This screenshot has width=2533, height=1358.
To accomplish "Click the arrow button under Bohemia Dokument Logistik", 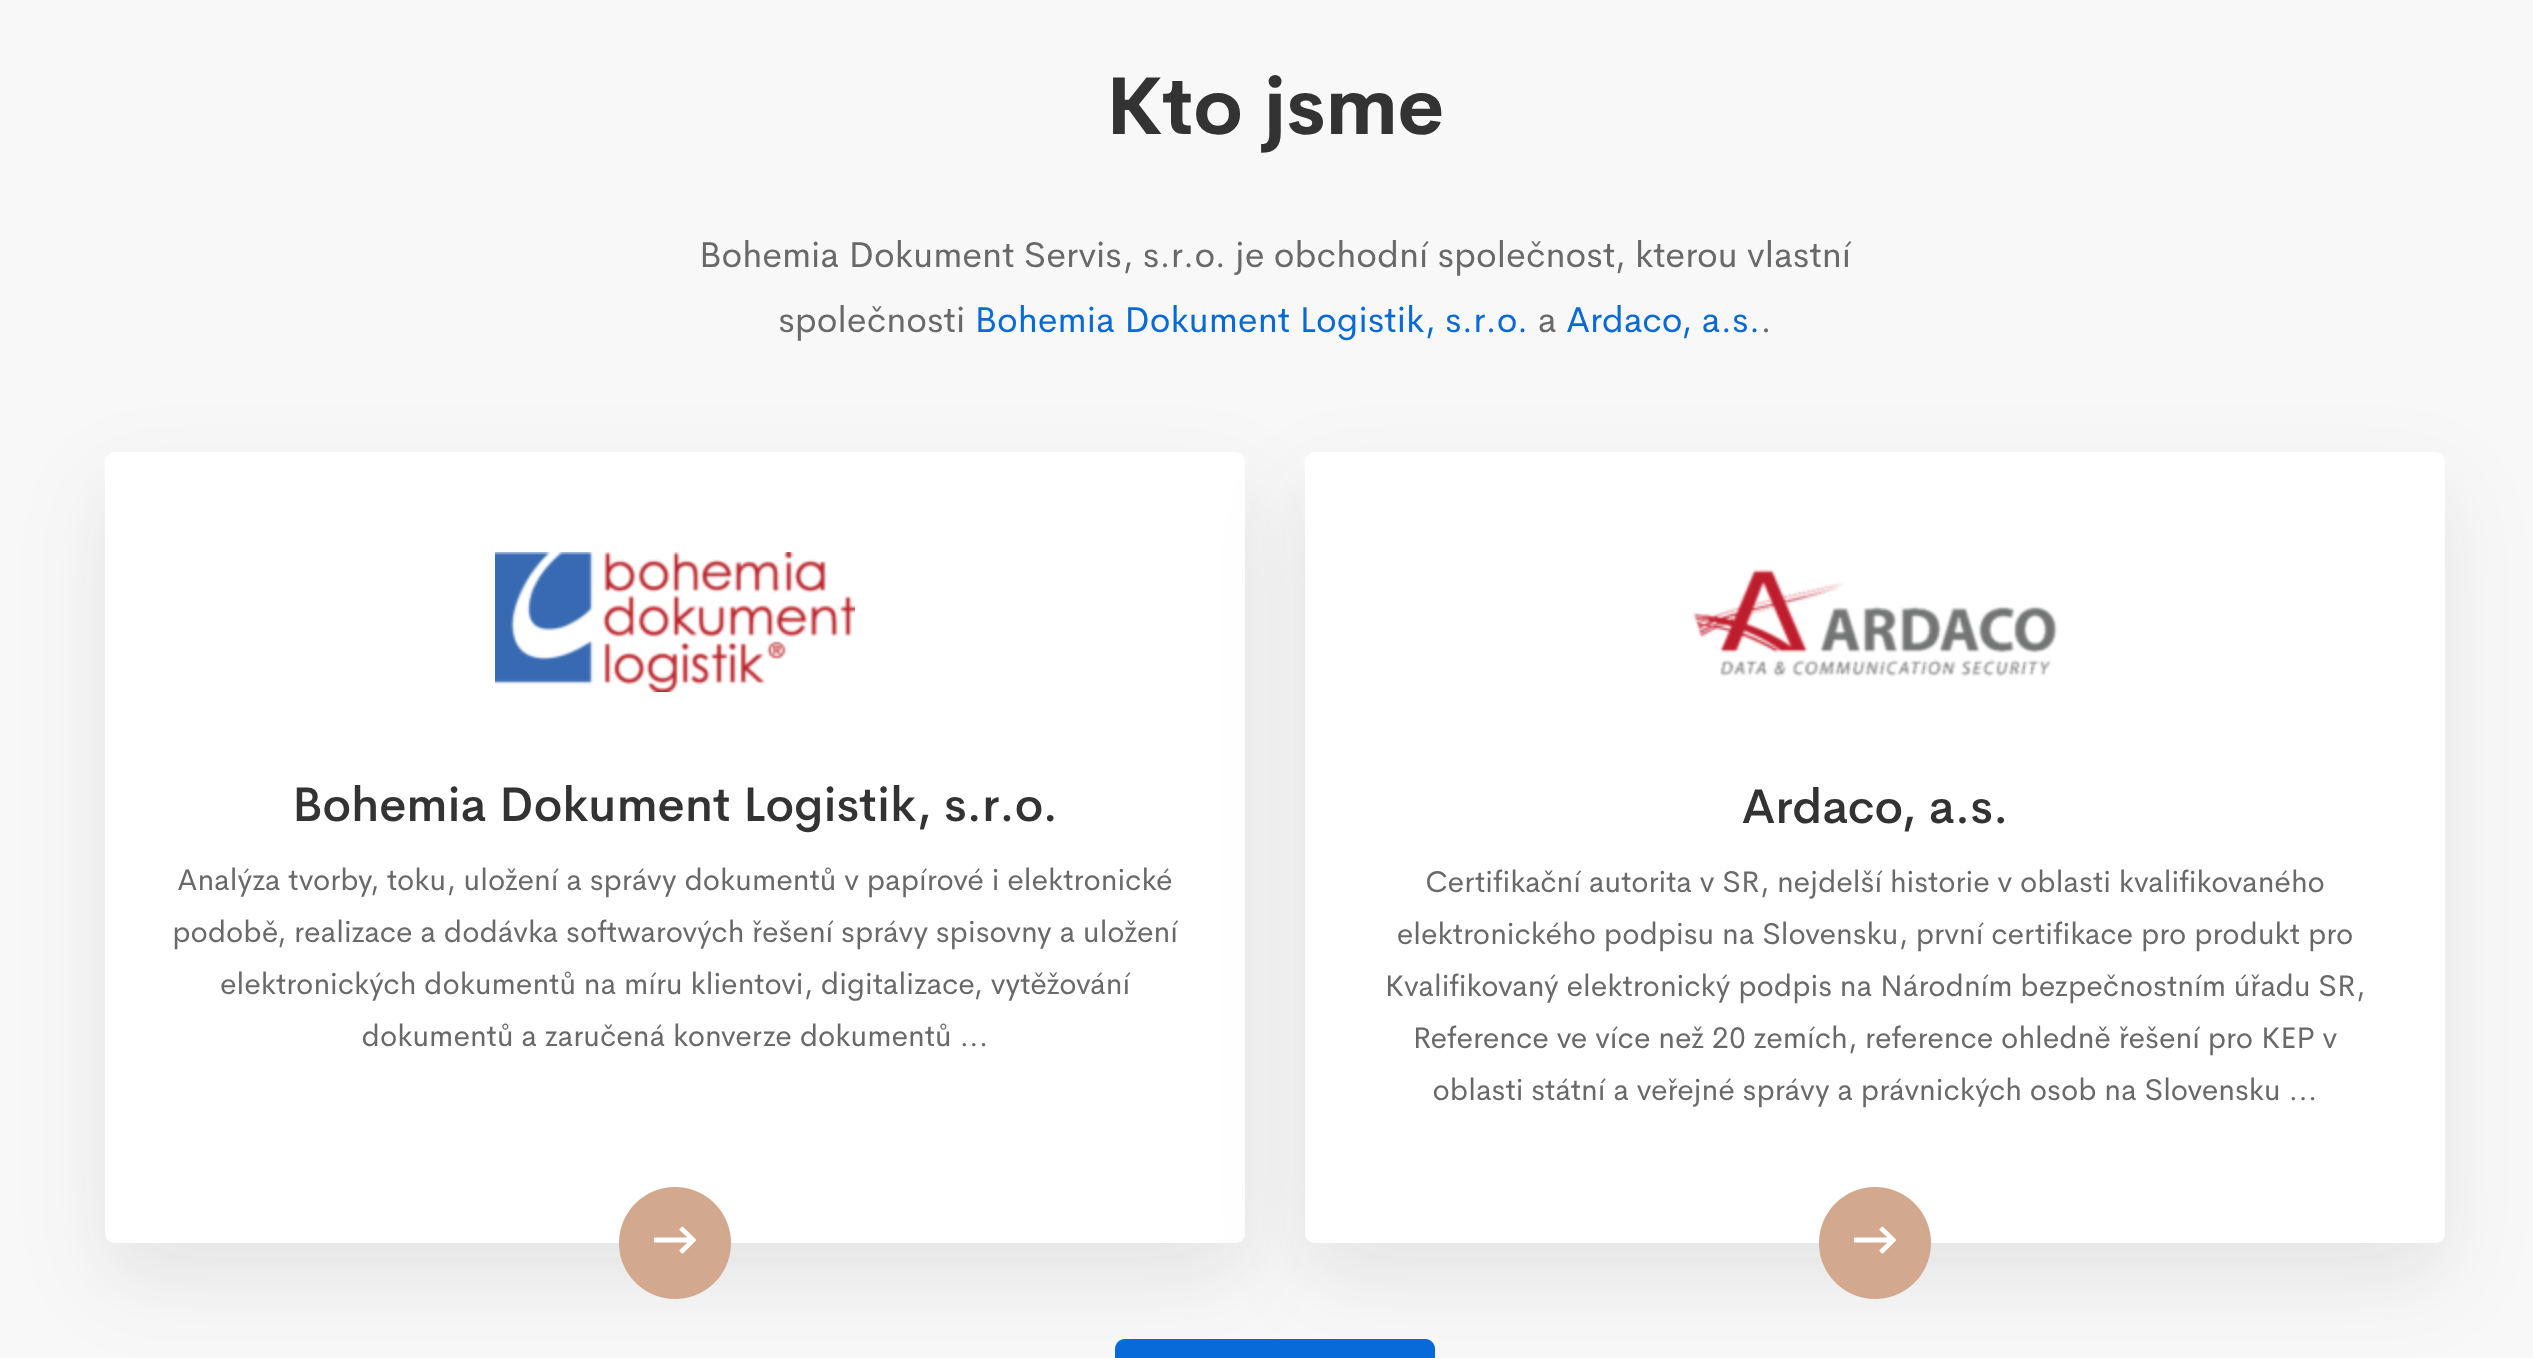I will (x=675, y=1241).
